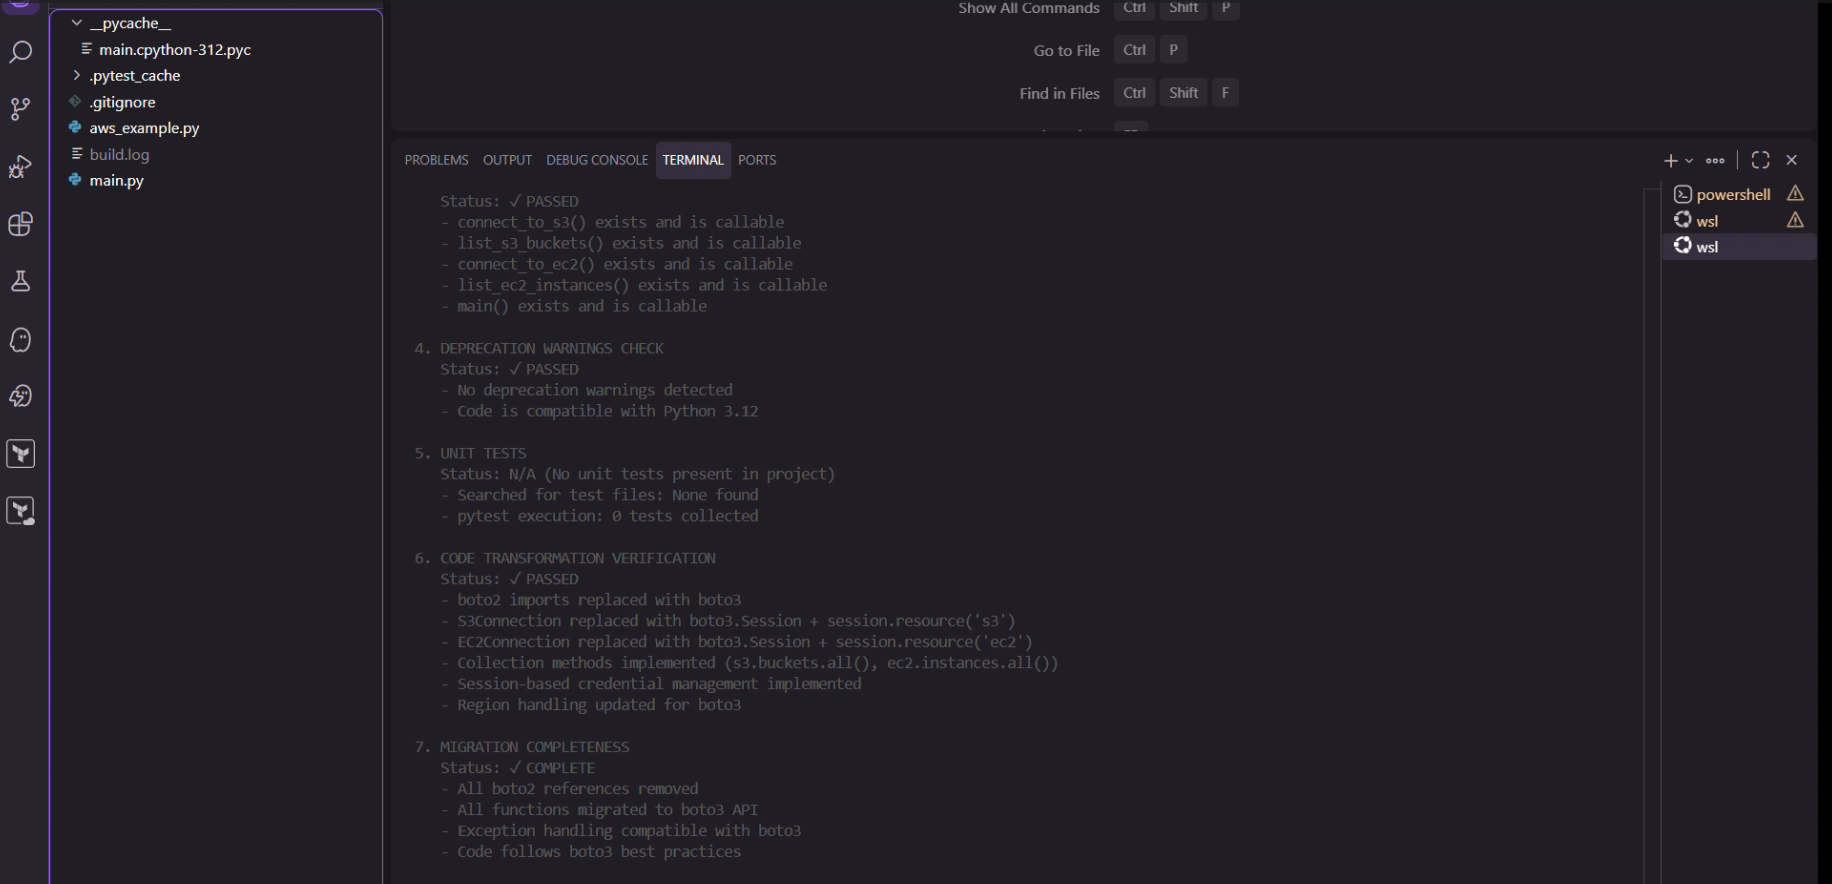The height and width of the screenshot is (884, 1832).
Task: Click 'Status: N/A' unit tests line
Action: [637, 474]
